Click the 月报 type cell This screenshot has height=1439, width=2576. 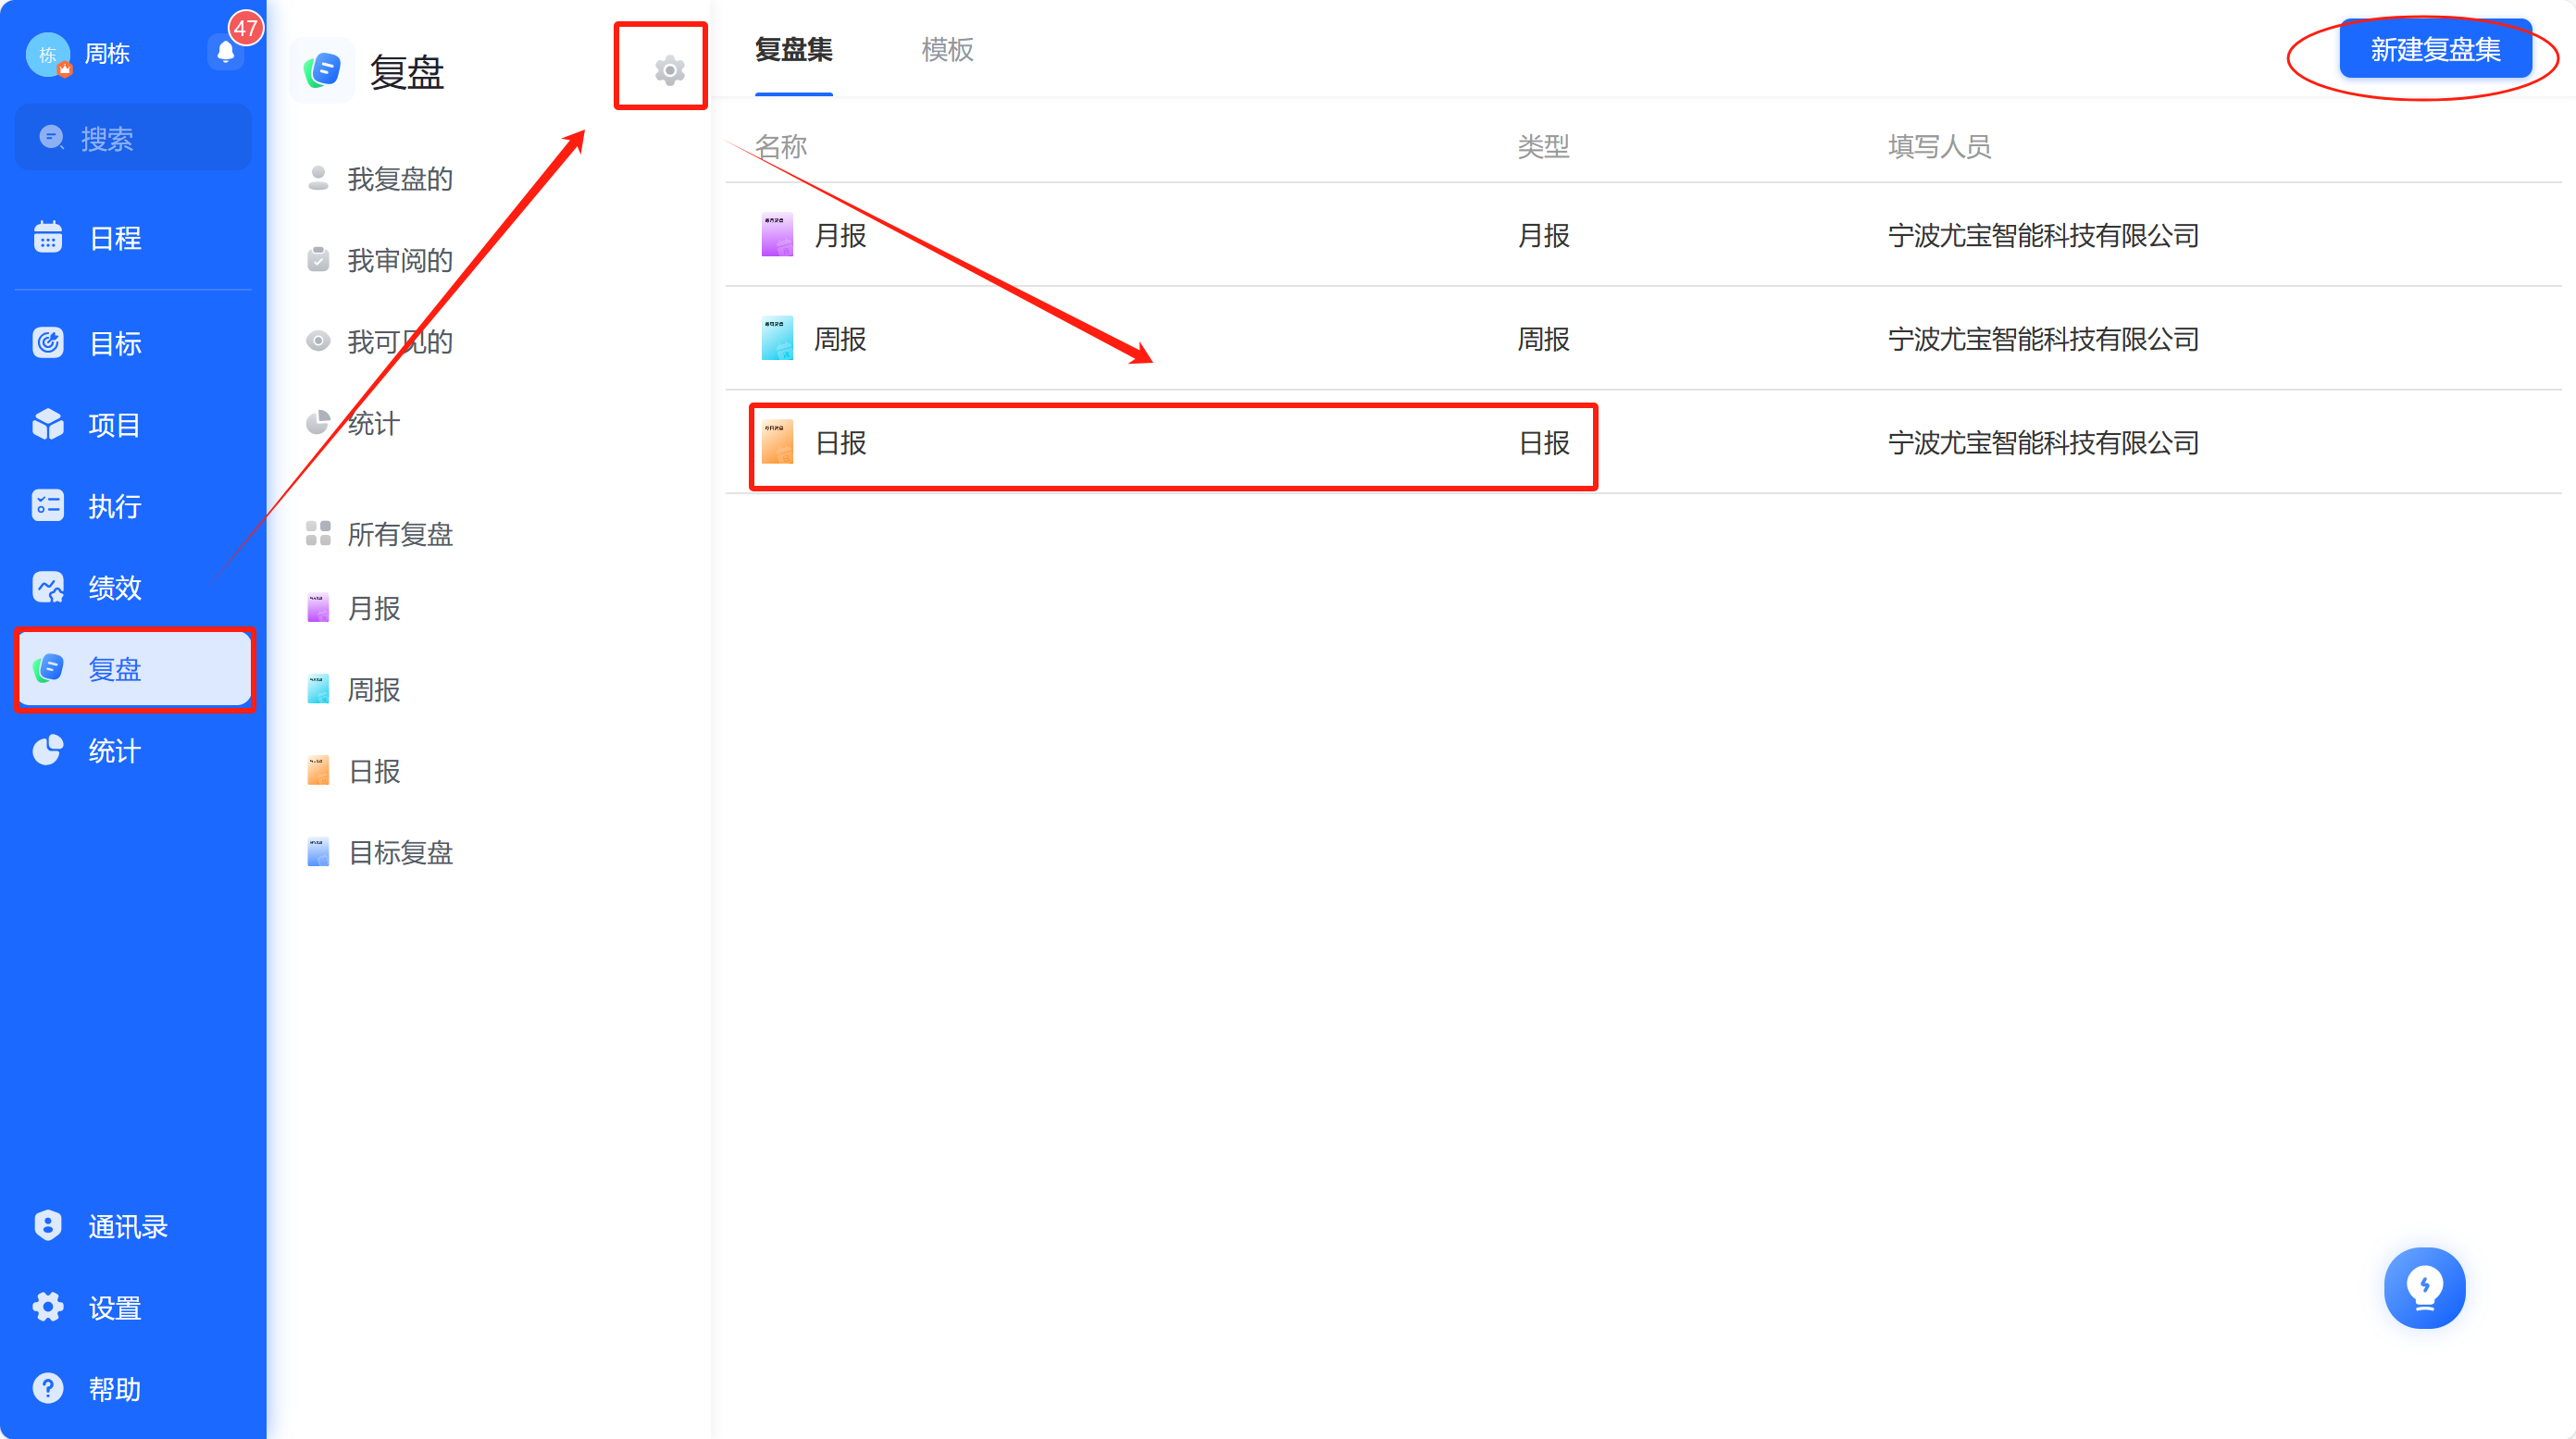tap(1543, 235)
